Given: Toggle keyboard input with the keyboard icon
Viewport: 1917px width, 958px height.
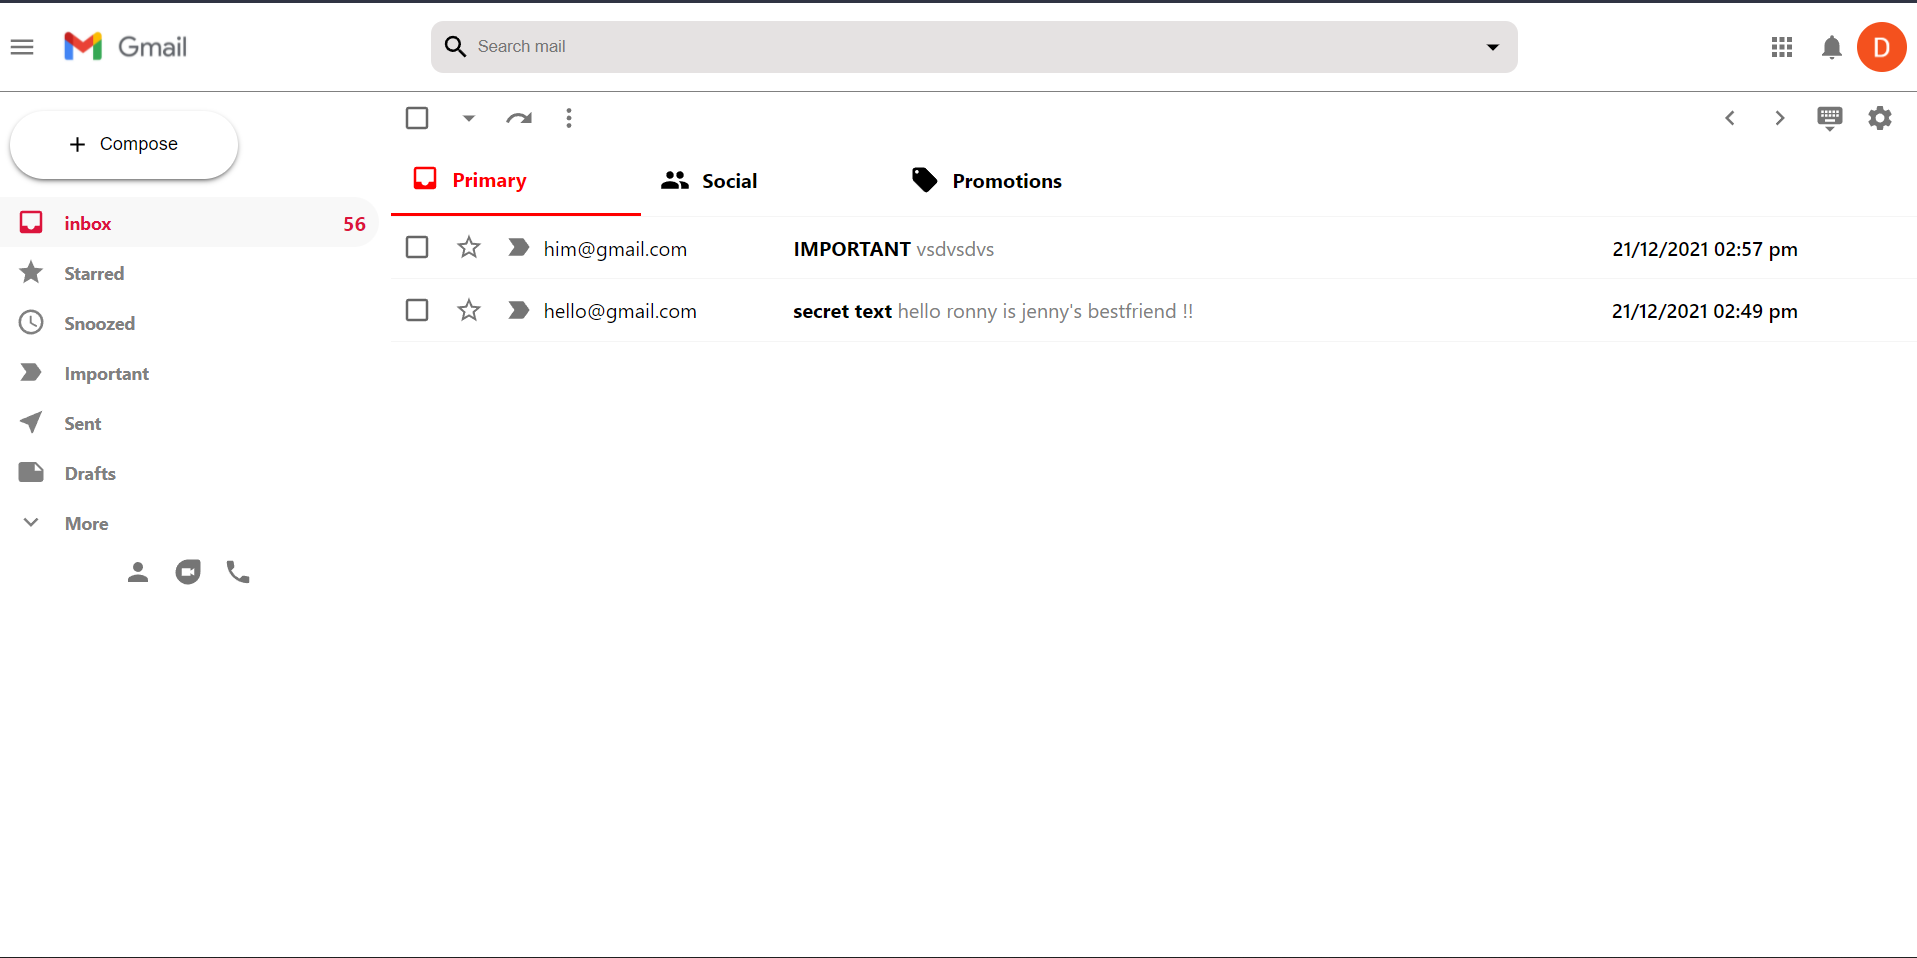Looking at the screenshot, I should [x=1830, y=118].
